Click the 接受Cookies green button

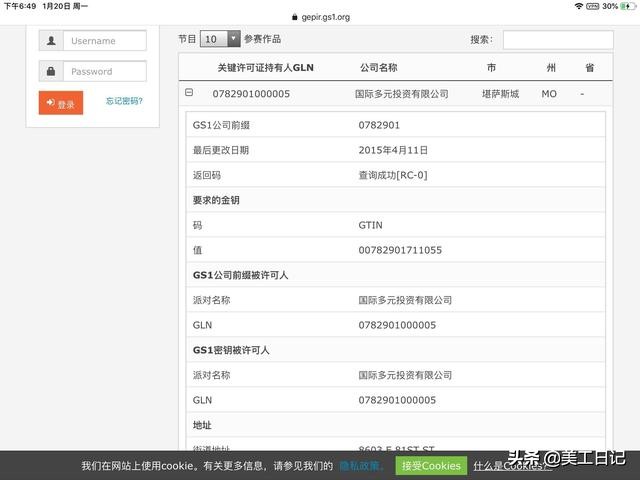point(431,466)
